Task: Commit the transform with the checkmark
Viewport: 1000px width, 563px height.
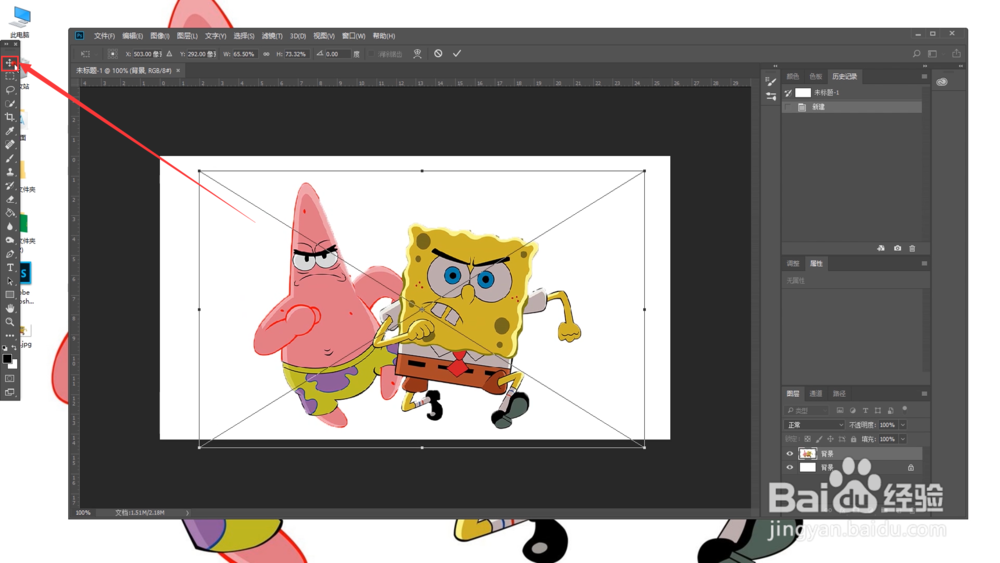Action: pos(457,54)
